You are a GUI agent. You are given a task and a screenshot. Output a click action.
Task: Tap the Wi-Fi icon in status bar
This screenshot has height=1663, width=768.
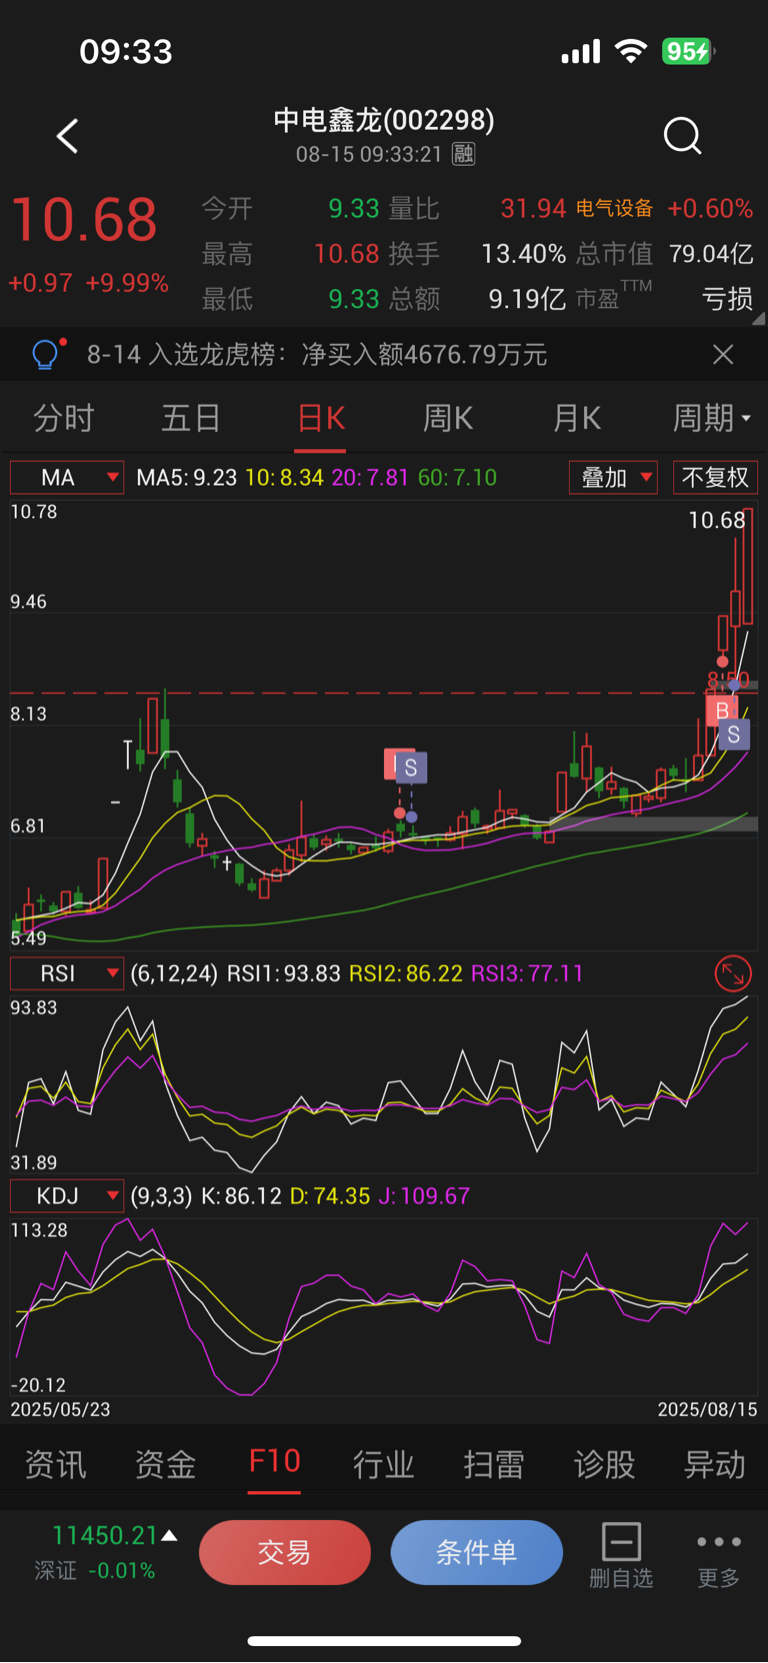(631, 51)
